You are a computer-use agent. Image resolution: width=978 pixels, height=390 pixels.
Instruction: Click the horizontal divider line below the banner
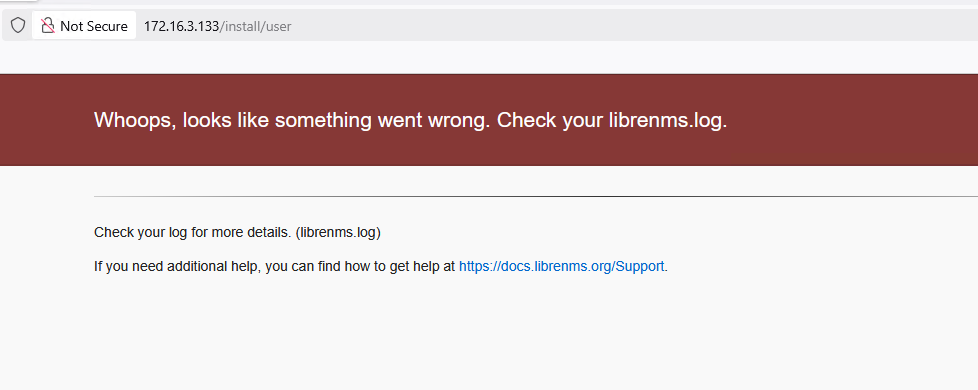coord(536,196)
